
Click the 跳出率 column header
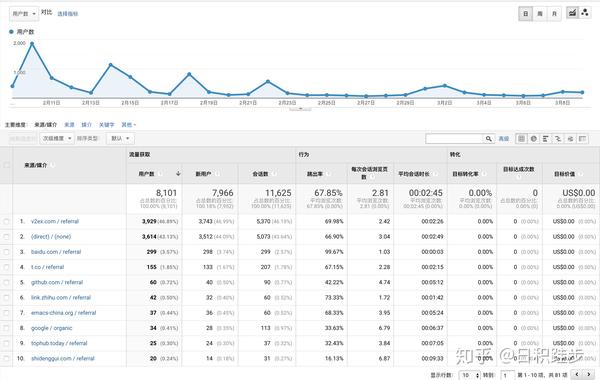(315, 174)
